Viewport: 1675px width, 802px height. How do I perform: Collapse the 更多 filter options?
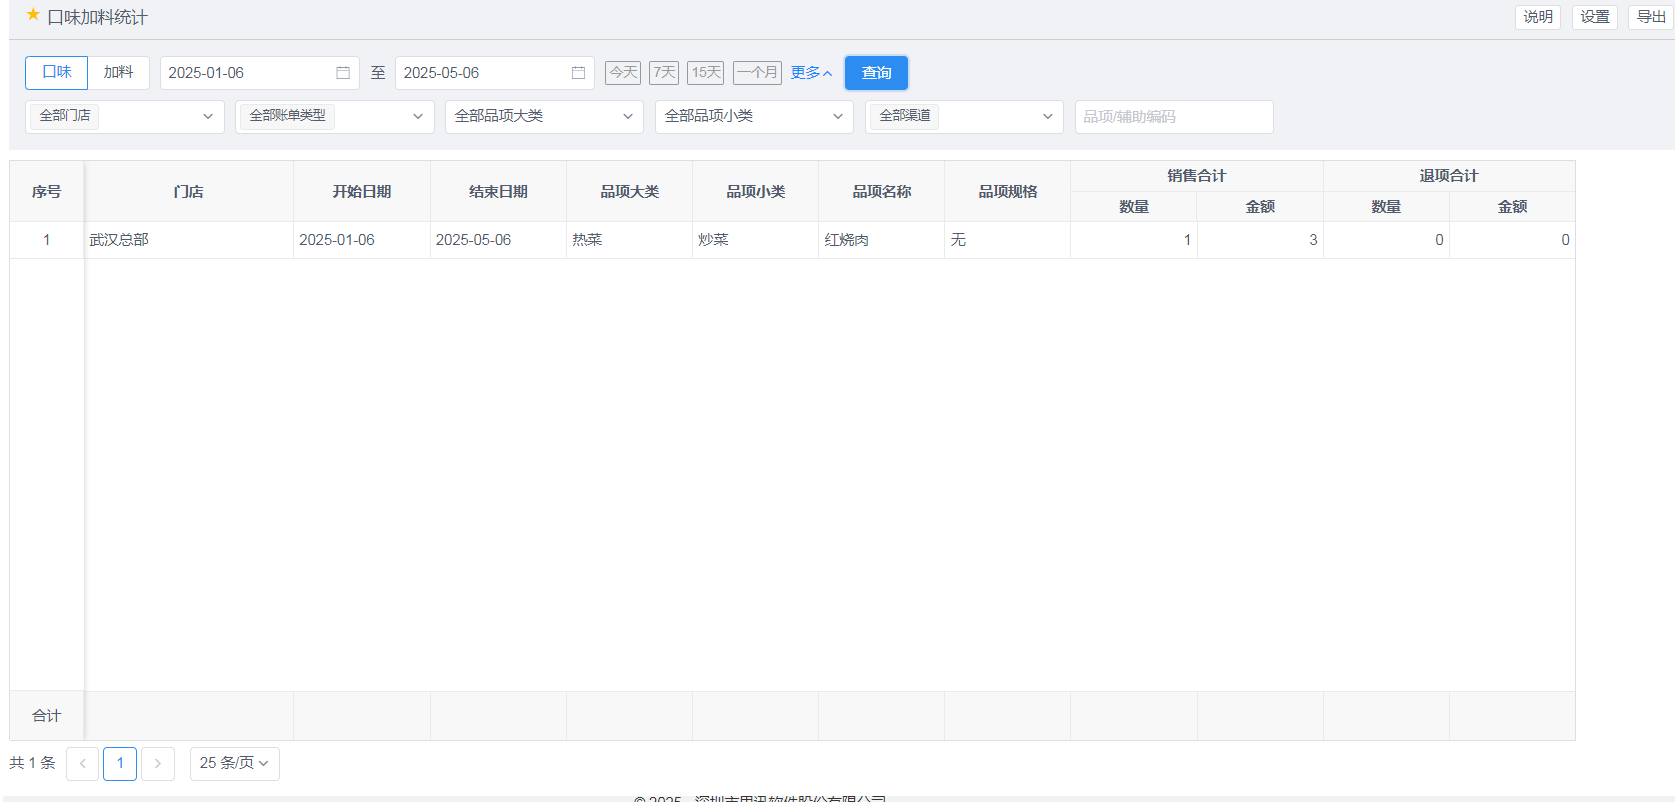pyautogui.click(x=811, y=73)
